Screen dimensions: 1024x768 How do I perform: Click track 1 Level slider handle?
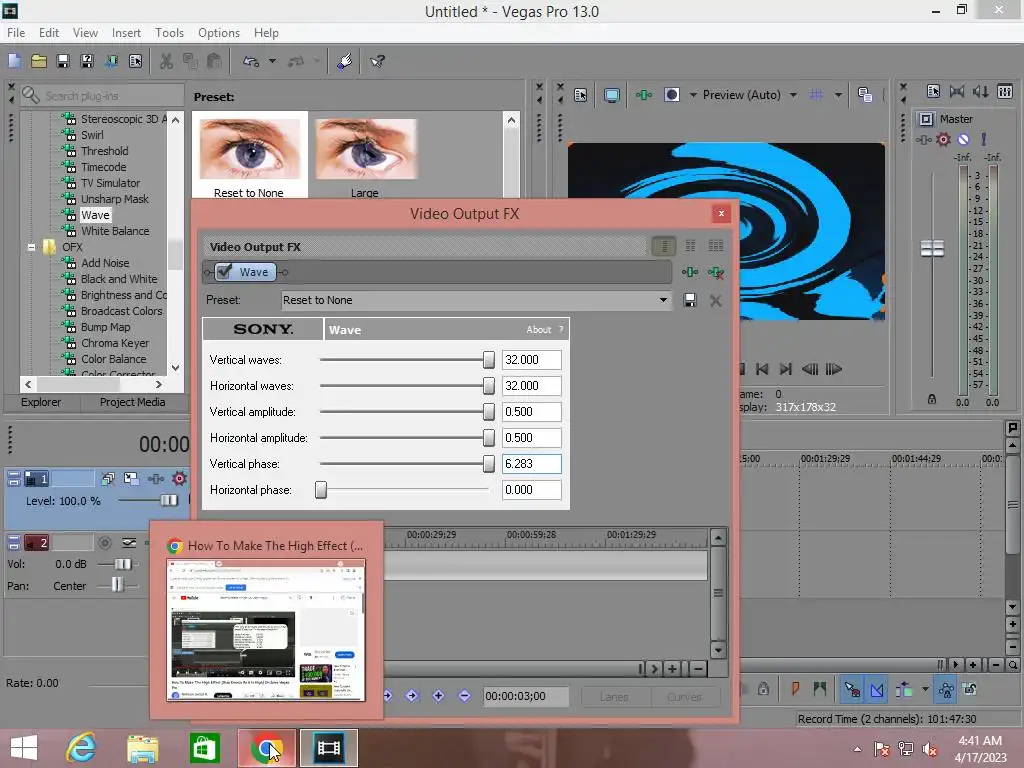pyautogui.click(x=168, y=500)
